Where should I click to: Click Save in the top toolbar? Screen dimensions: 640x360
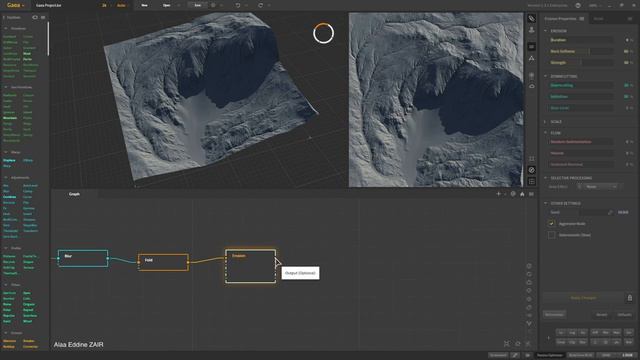point(198,5)
